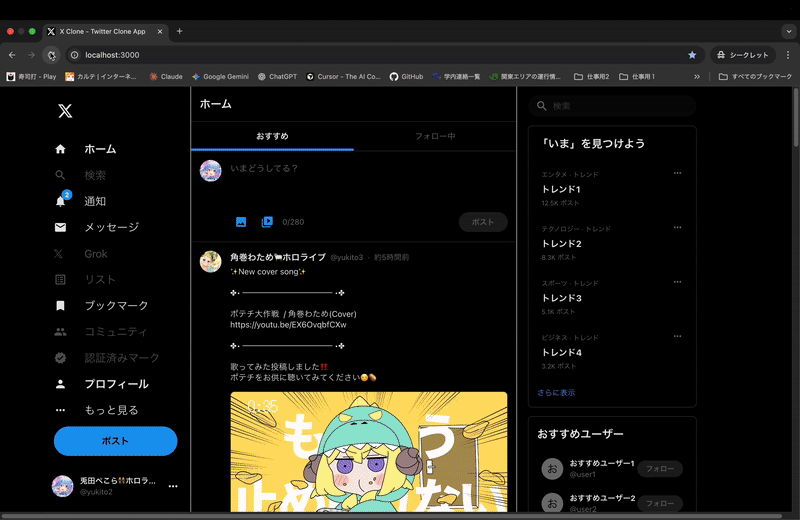Close the X Clone browser tab

pos(160,31)
